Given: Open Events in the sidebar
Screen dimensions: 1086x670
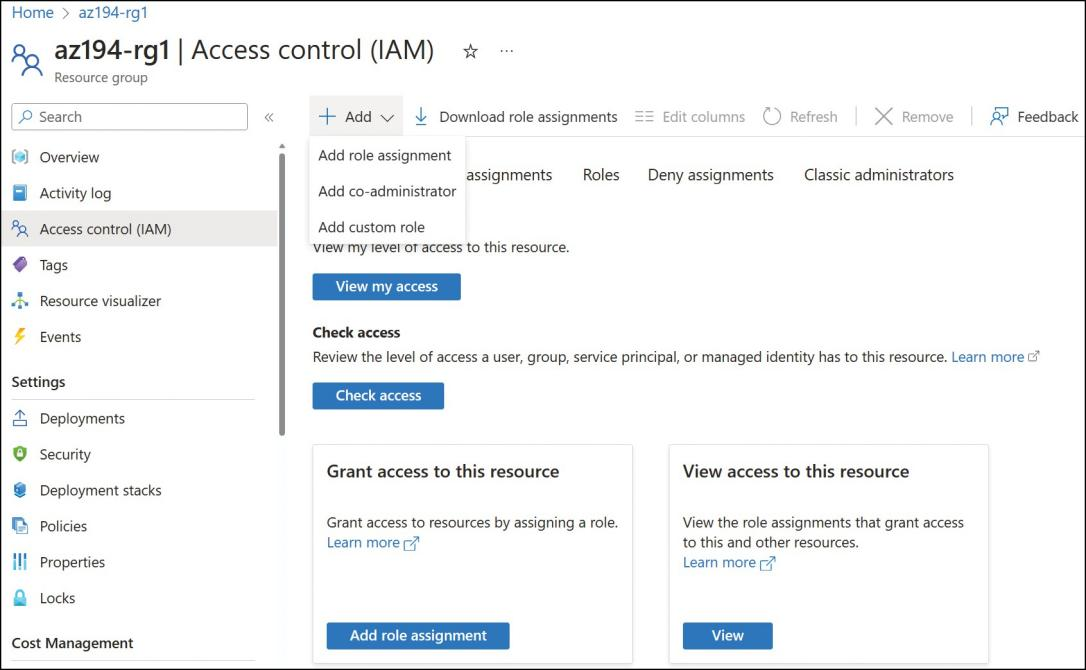Looking at the screenshot, I should (x=60, y=337).
